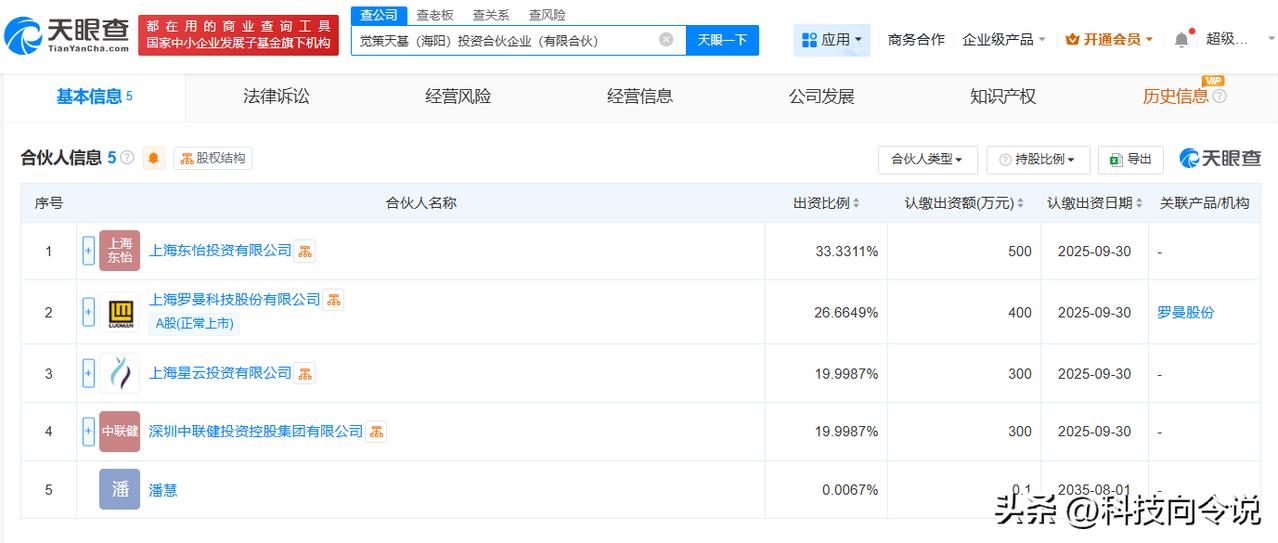Toggle the orange alert bell beside 合伙人信息
1278x543 pixels.
[x=154, y=158]
